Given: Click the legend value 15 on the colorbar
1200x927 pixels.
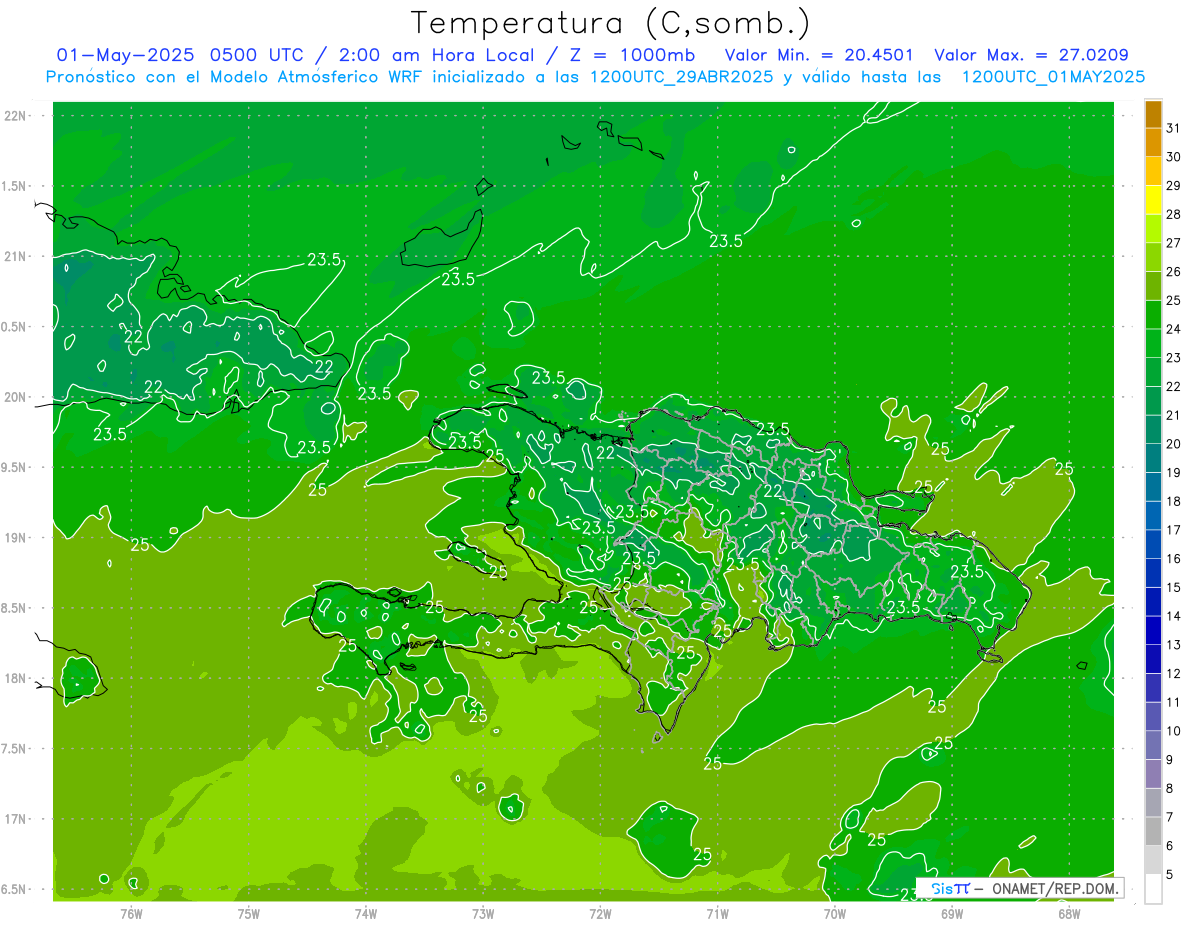Looking at the screenshot, I should point(1174,587).
